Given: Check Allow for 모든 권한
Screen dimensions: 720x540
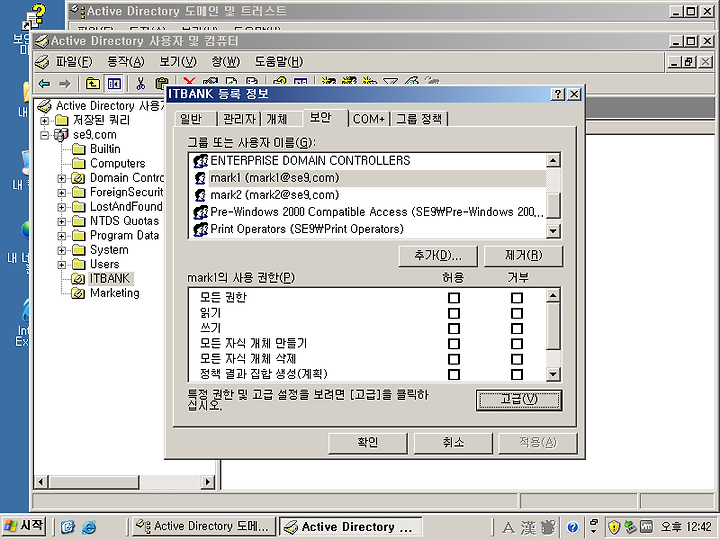Looking at the screenshot, I should coord(454,298).
